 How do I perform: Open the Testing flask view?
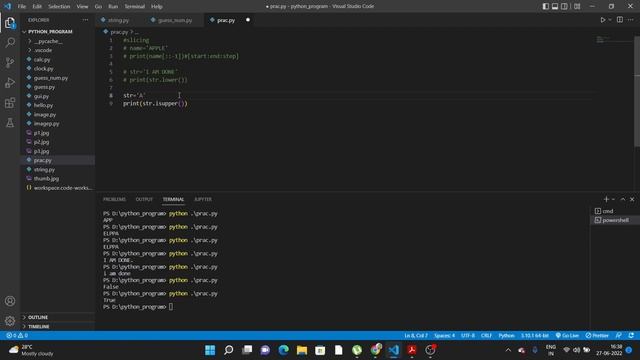[10, 122]
